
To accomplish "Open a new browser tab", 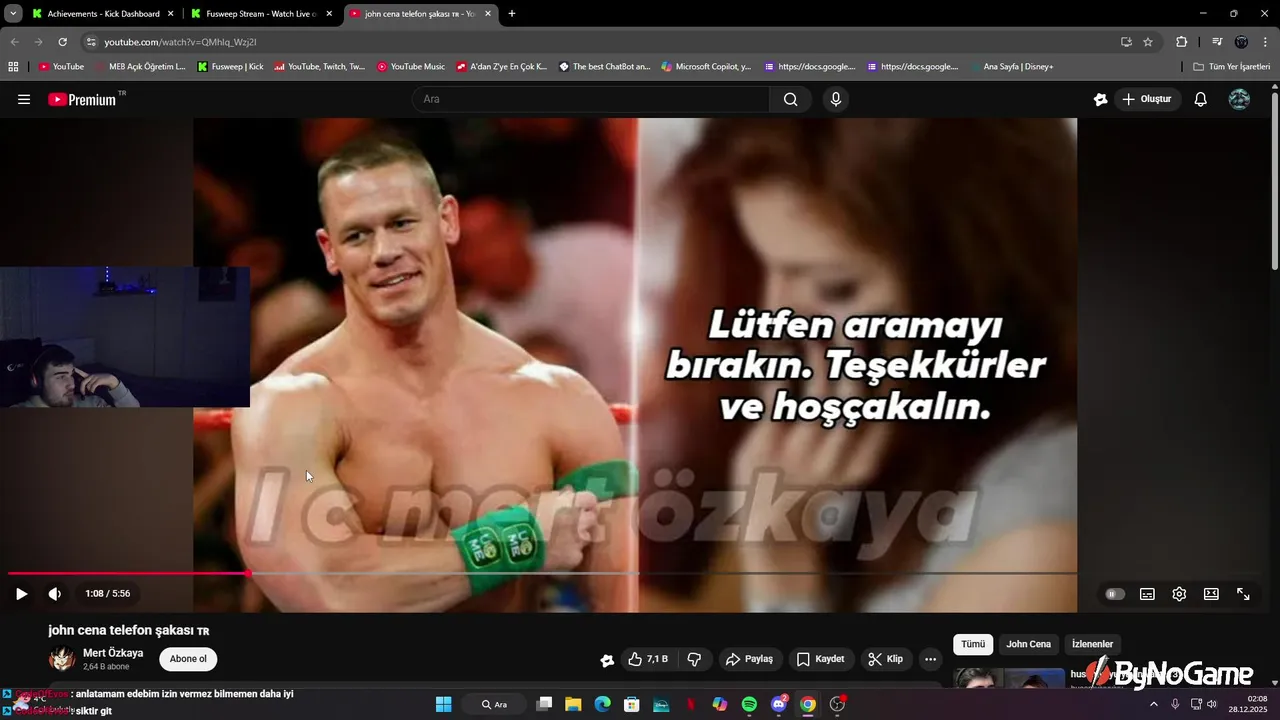I will 512,14.
